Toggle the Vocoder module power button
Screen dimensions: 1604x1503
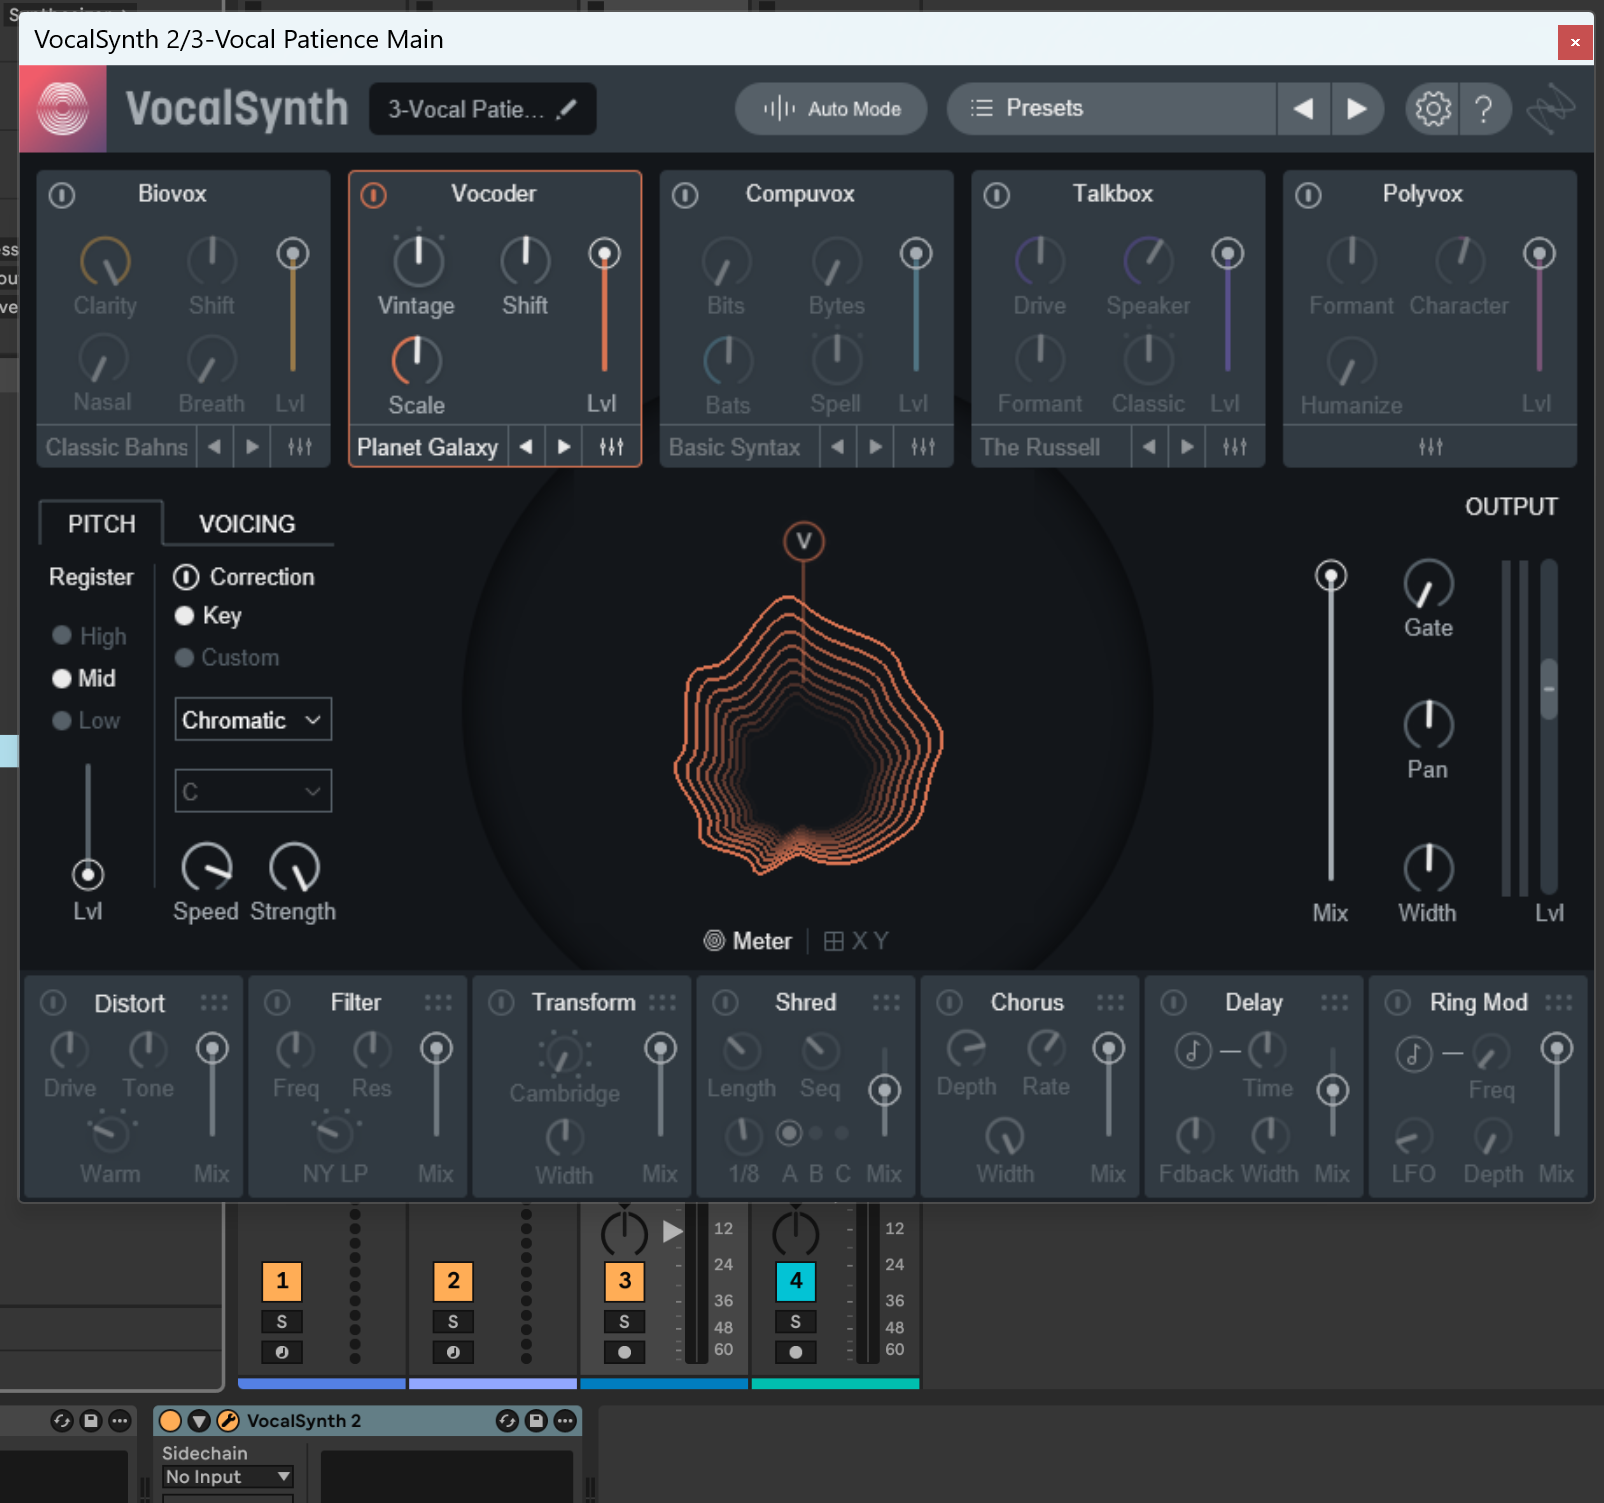pyautogui.click(x=373, y=195)
